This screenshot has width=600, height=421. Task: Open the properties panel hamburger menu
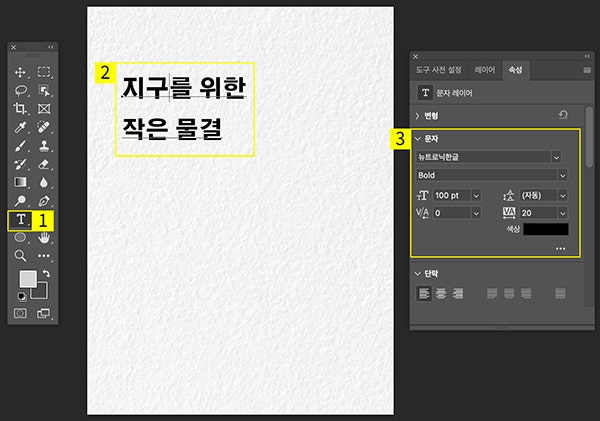(x=587, y=70)
